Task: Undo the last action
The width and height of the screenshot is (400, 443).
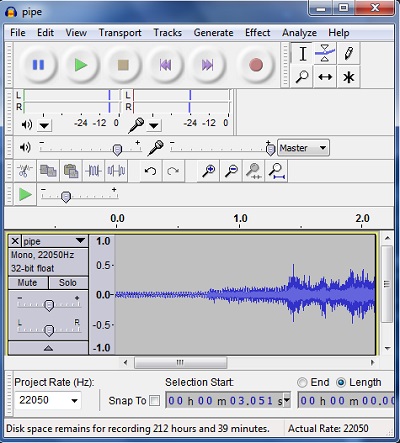Action: point(150,171)
